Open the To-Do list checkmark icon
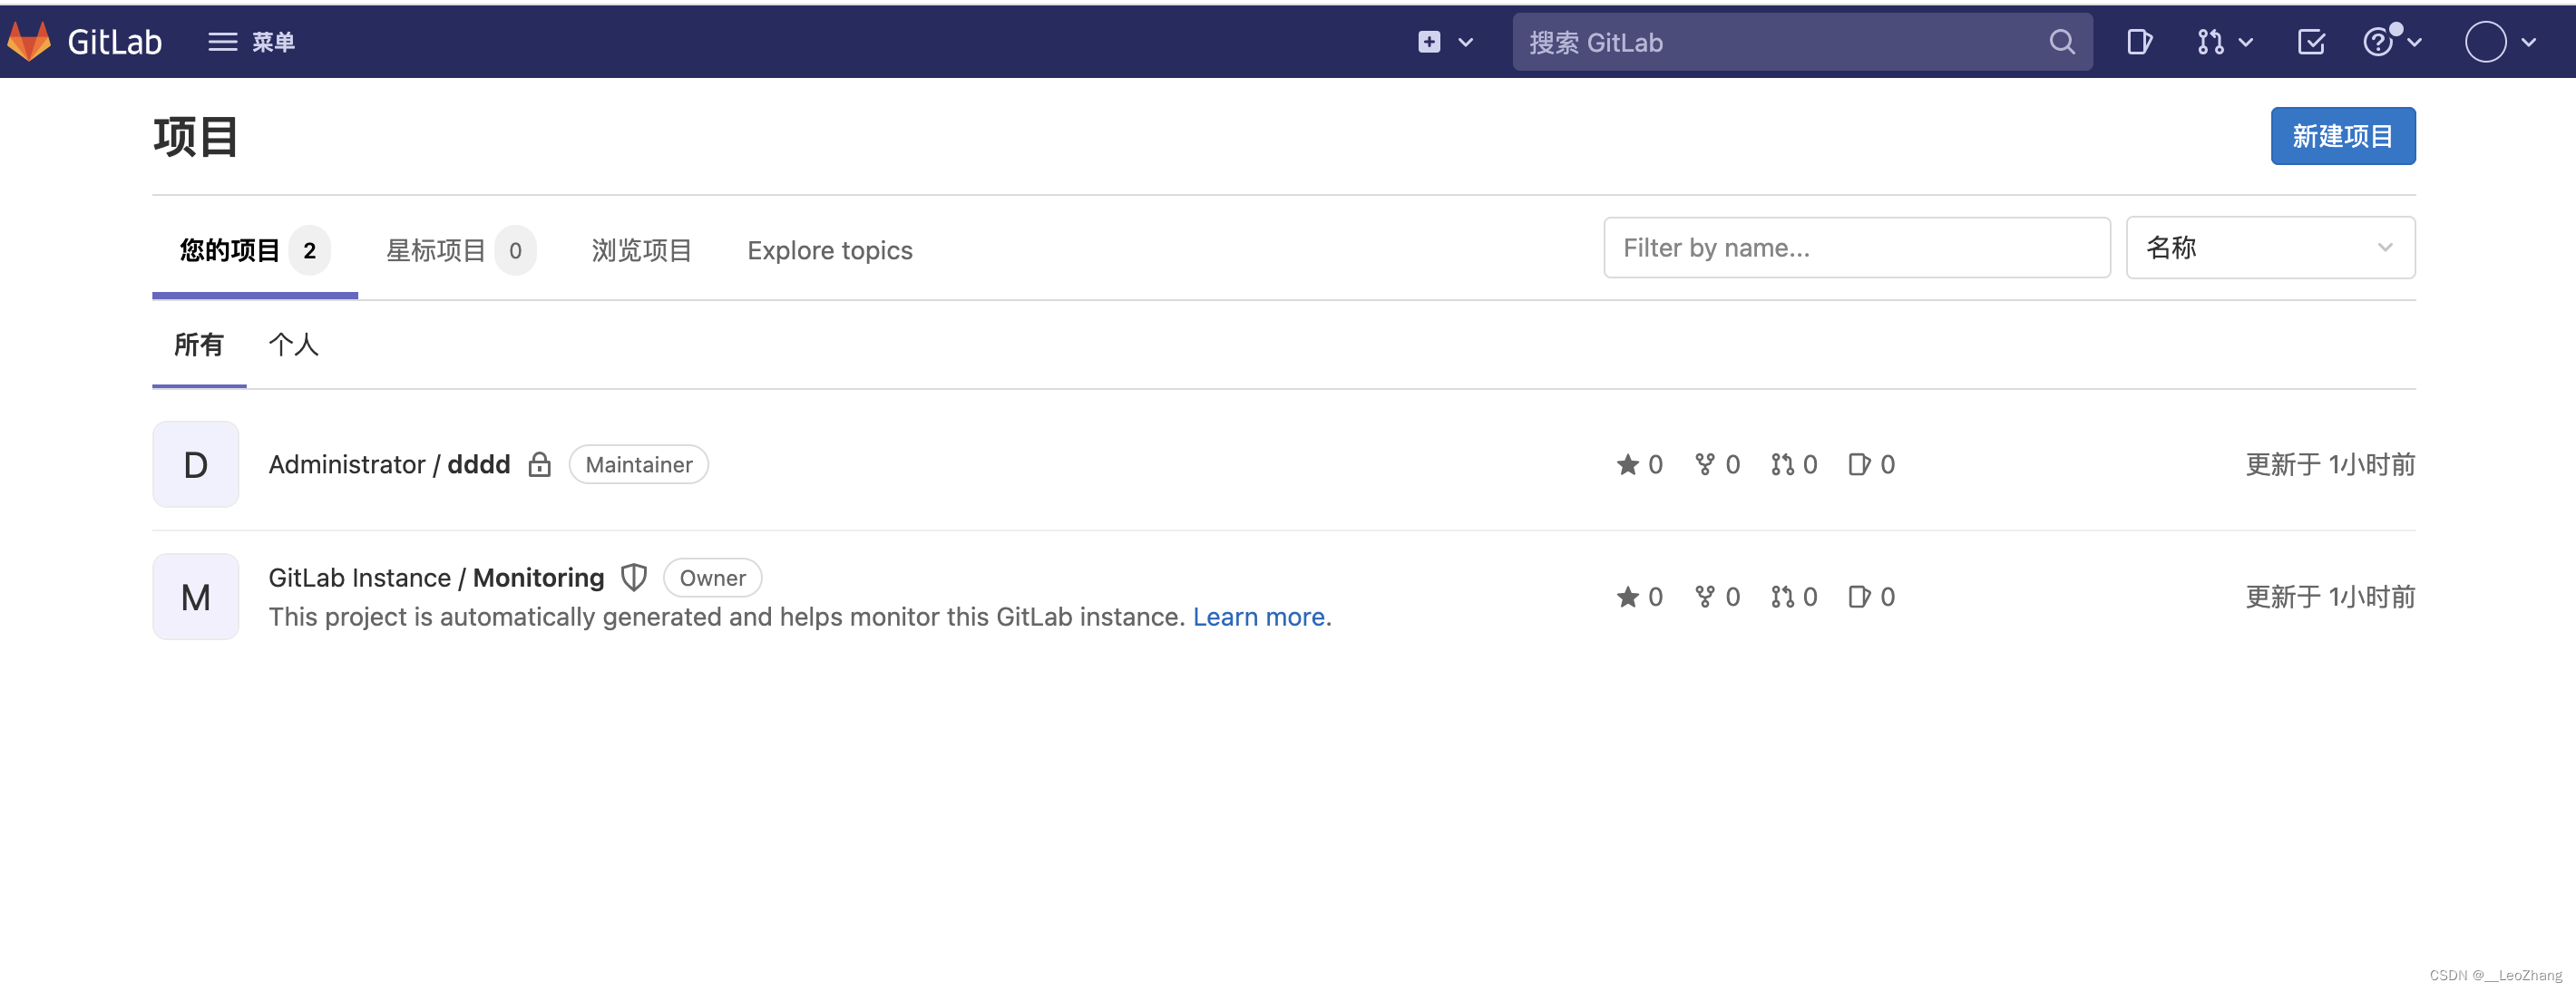Screen dimensions: 2576x992 click(2311, 42)
